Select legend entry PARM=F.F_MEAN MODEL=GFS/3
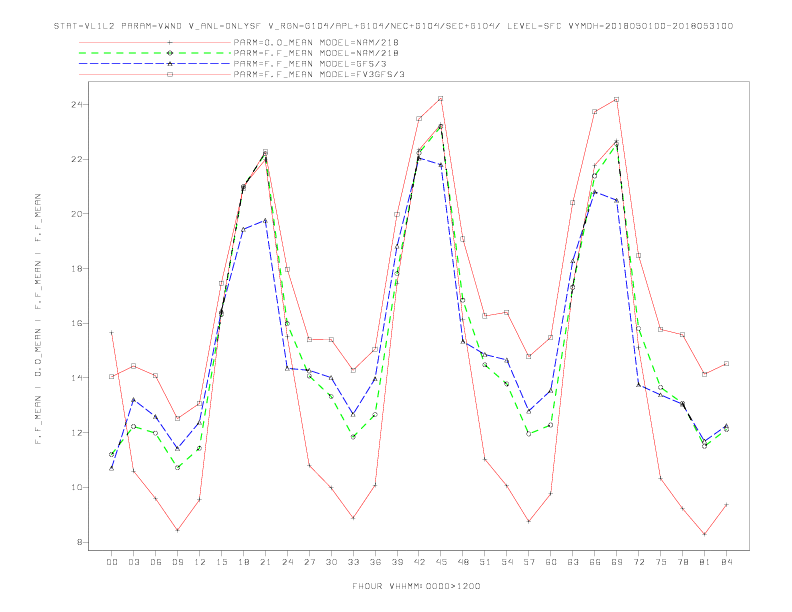The width and height of the screenshot is (792, 612). pos(310,64)
